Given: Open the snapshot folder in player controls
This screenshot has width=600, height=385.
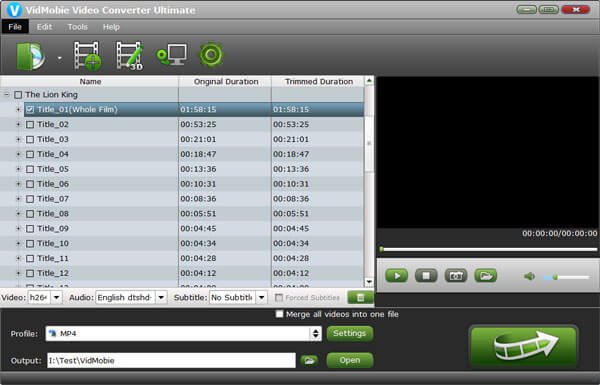Looking at the screenshot, I should click(486, 276).
